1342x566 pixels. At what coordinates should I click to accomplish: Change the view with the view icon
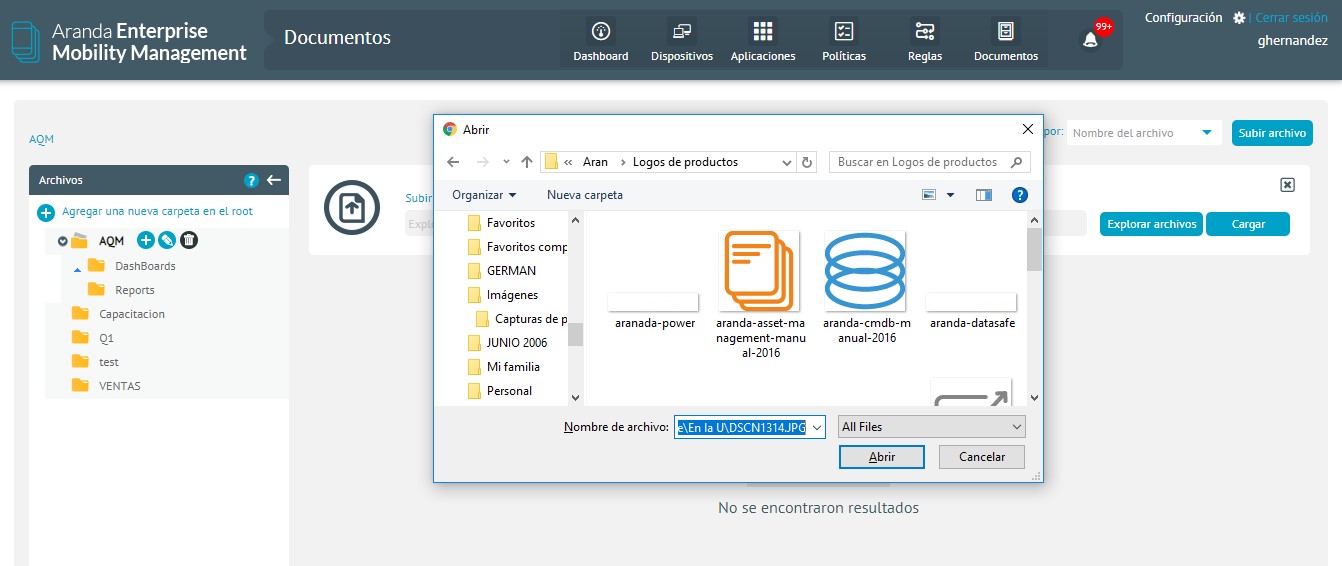(x=929, y=195)
